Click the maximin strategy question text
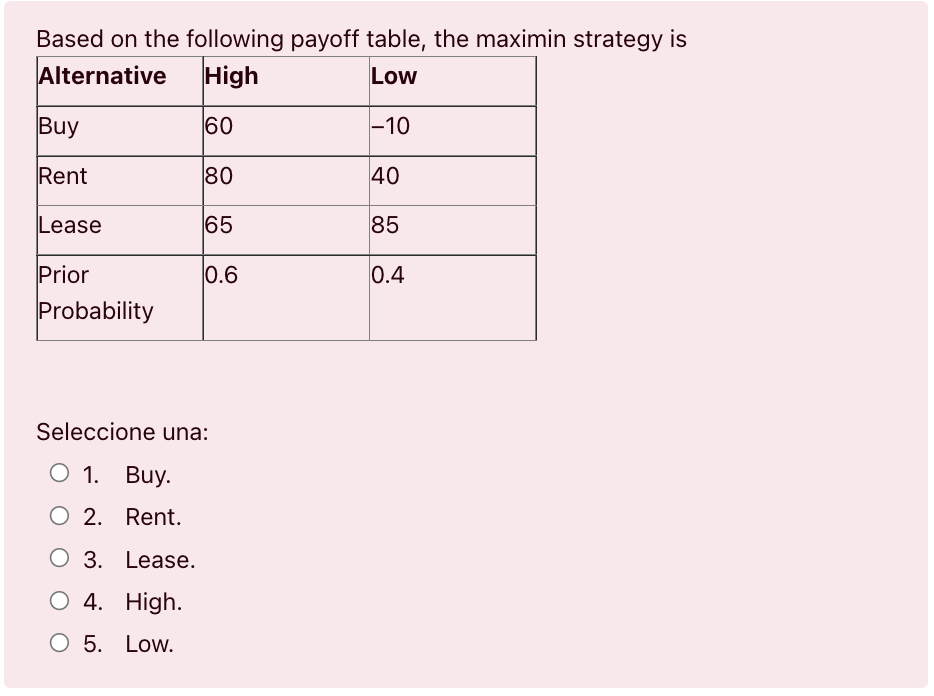Viewport: 934px width, 696px height. [x=360, y=39]
